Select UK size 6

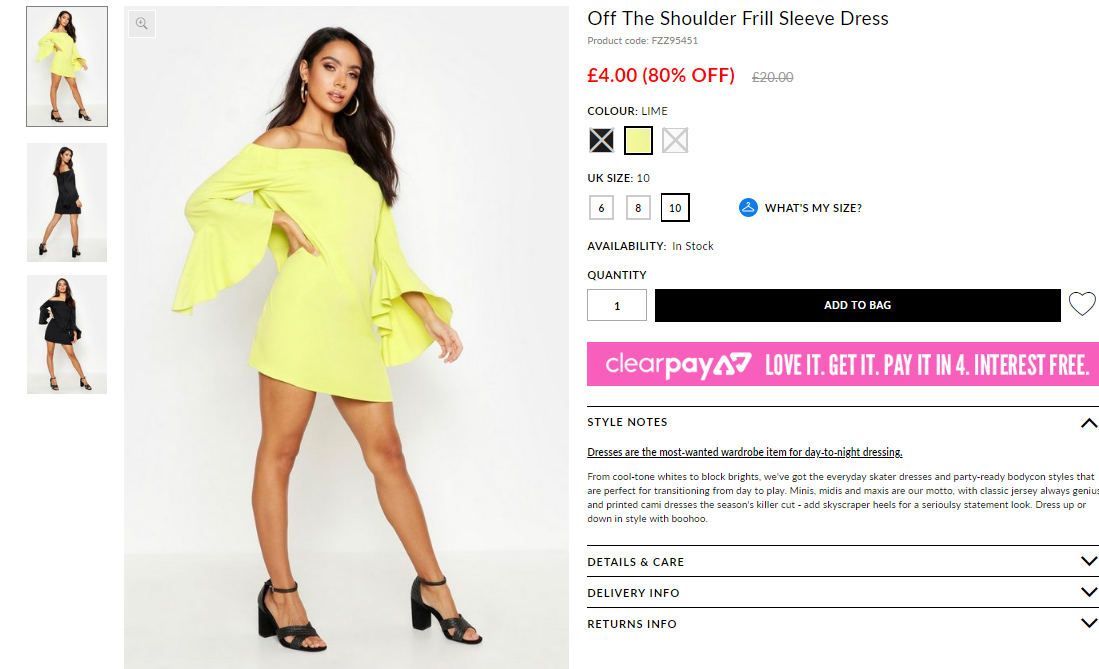(601, 208)
